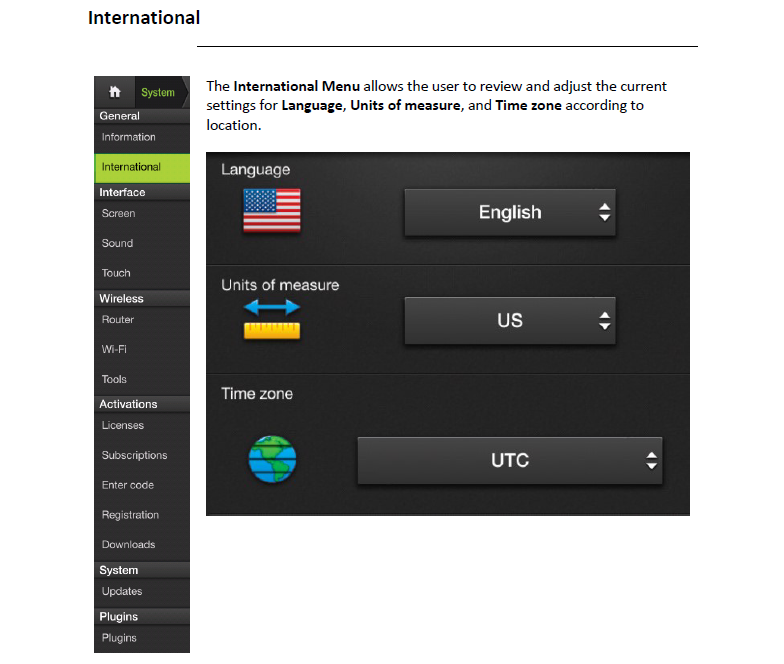The image size is (784, 664).
Task: Click the globe time zone icon
Action: 272,459
